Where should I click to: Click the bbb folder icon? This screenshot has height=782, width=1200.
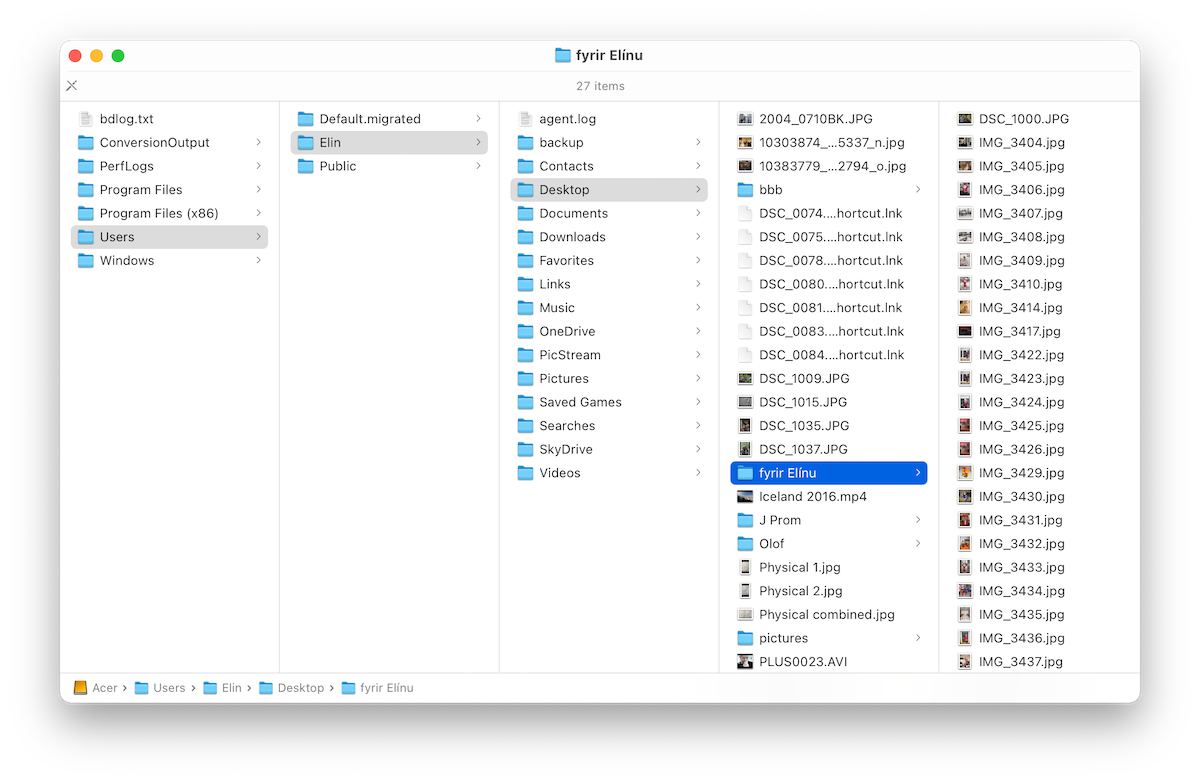click(745, 189)
